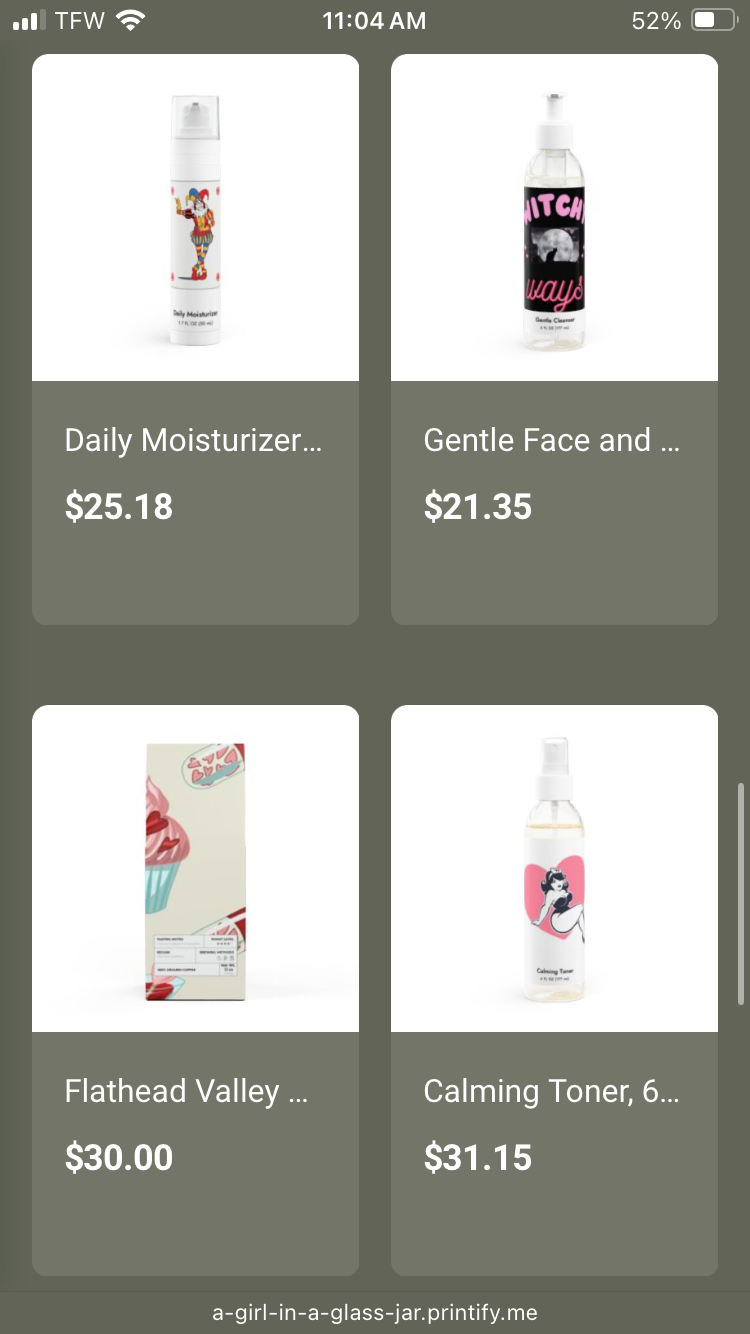Screen dimensions: 750x1334
Task: Select the $25.18 price label
Action: pyautogui.click(x=119, y=507)
